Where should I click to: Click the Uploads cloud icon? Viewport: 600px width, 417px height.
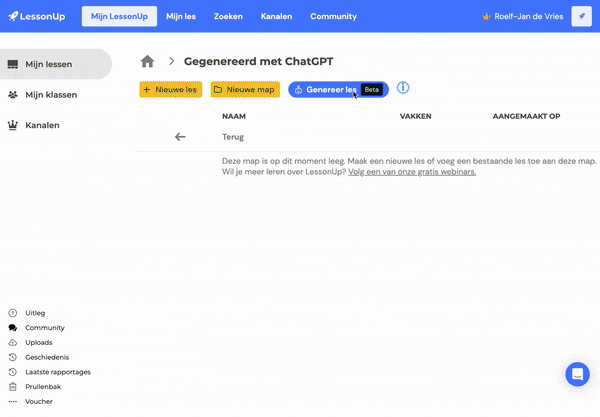click(x=13, y=342)
